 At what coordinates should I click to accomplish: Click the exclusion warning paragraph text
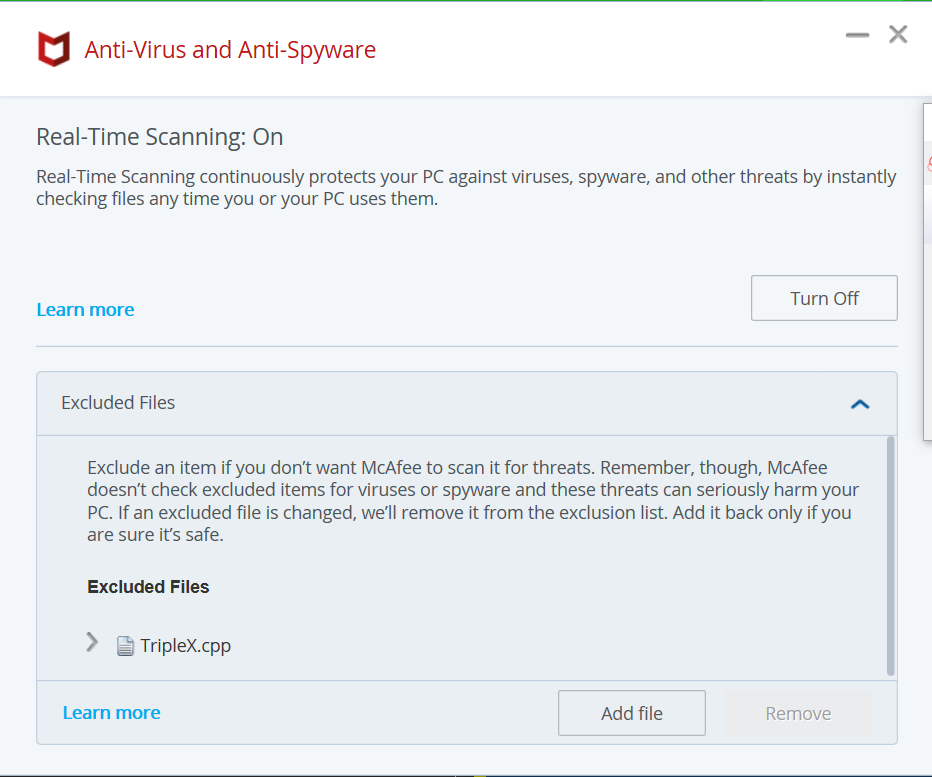tap(472, 501)
